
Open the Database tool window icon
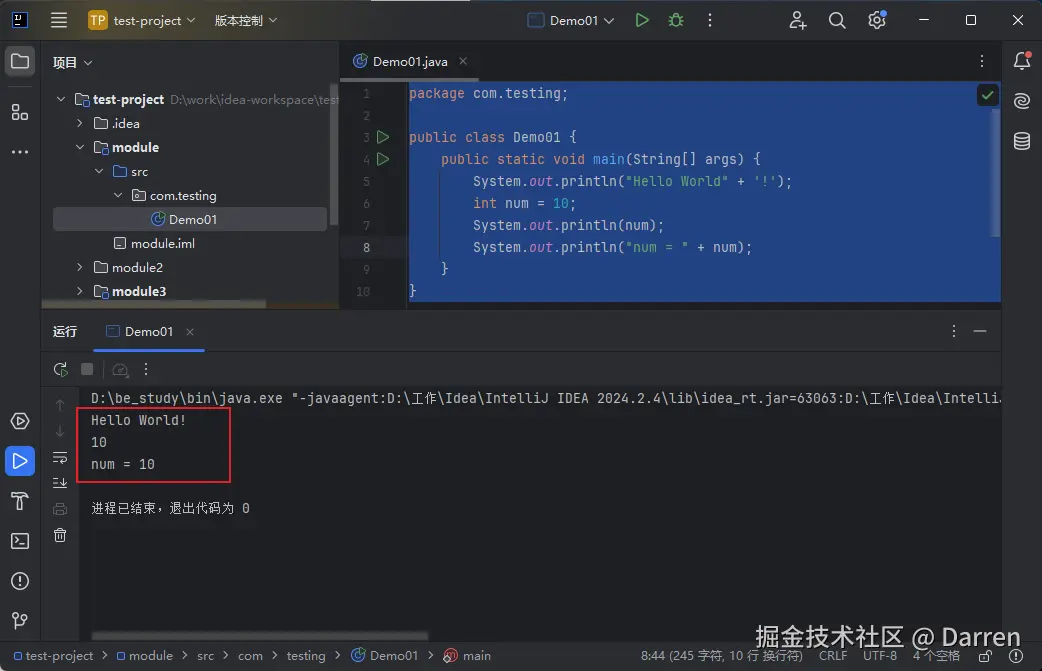click(1022, 141)
